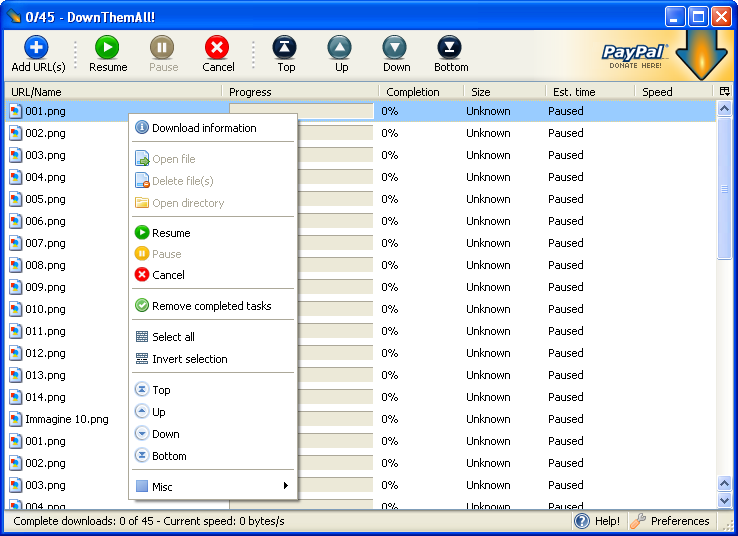The image size is (738, 536).
Task: Click the Help! button in status bar
Action: click(x=598, y=521)
